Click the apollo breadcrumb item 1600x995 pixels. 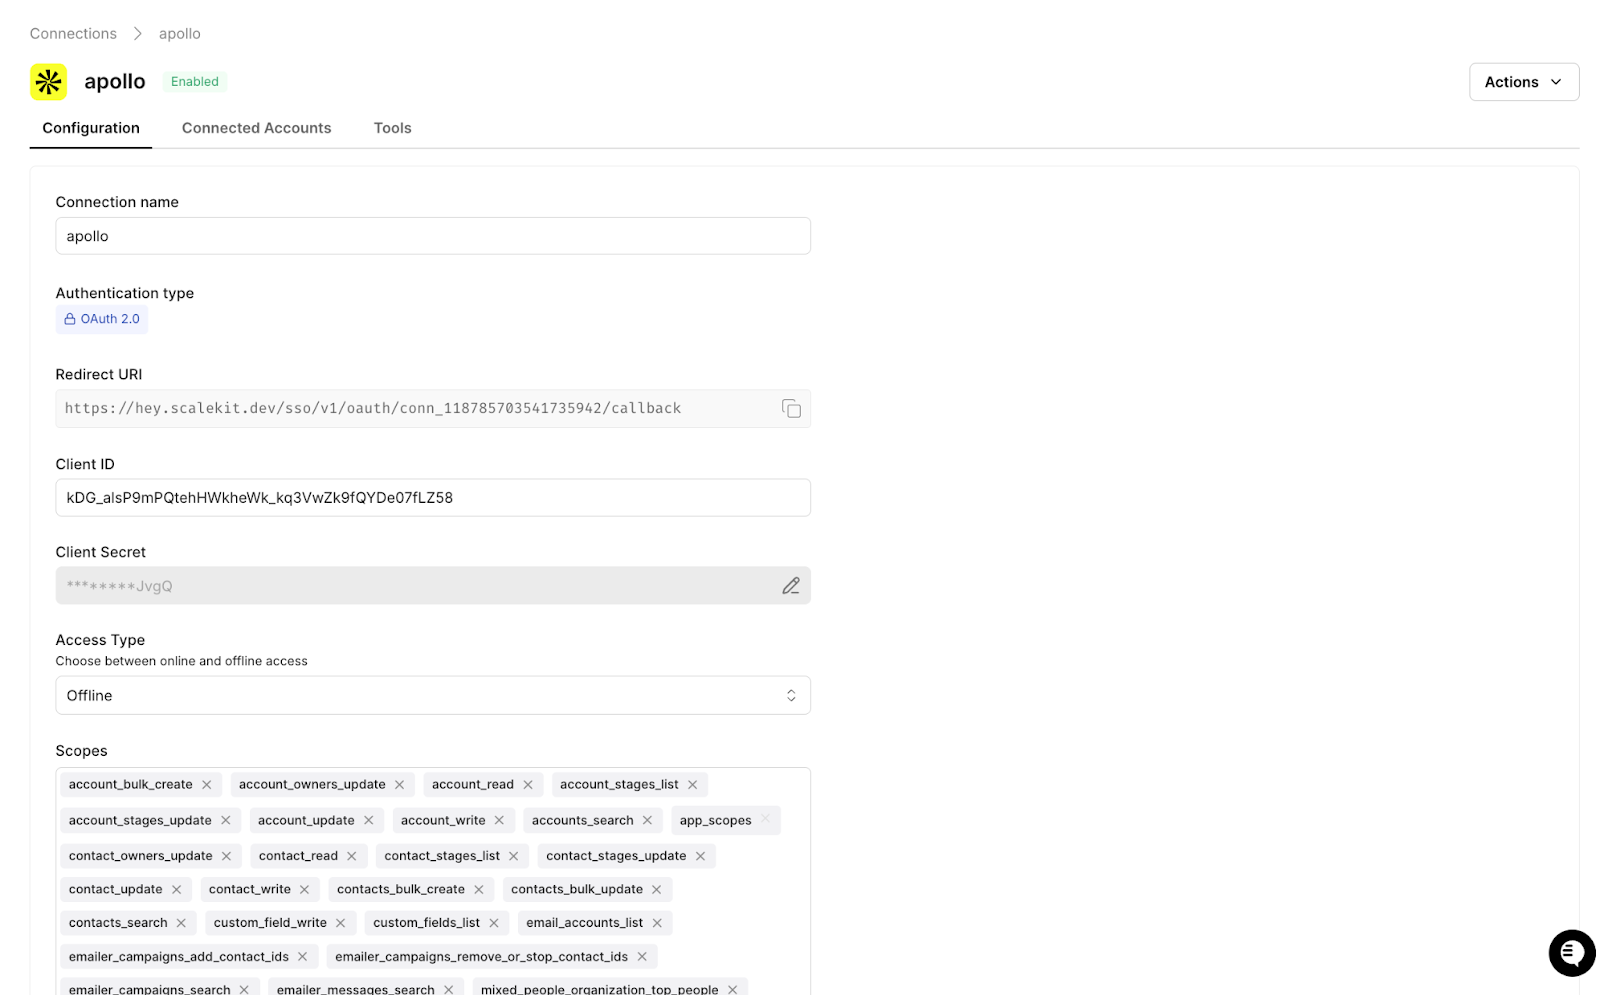(180, 34)
